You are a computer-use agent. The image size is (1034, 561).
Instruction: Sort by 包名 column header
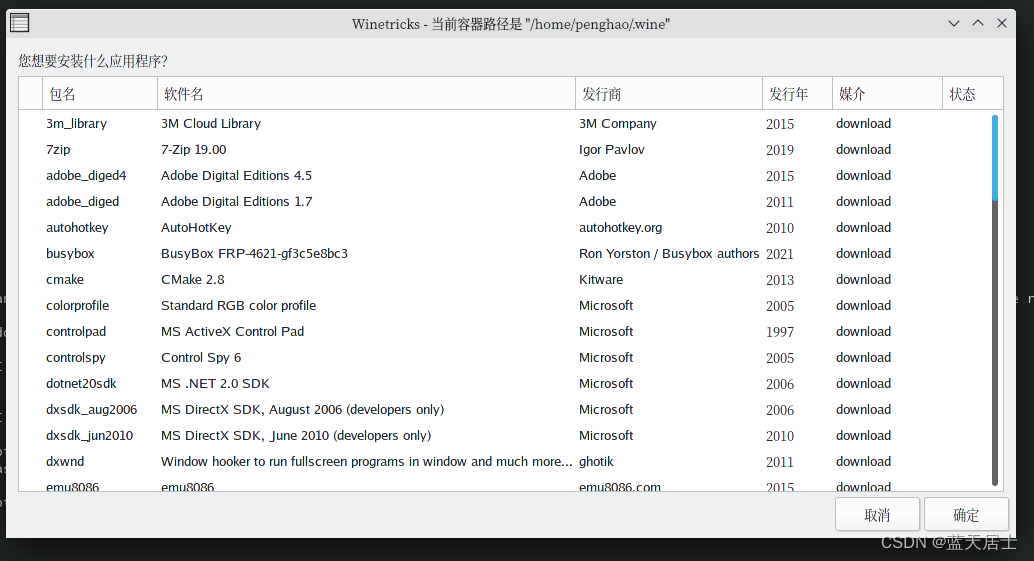click(x=100, y=94)
